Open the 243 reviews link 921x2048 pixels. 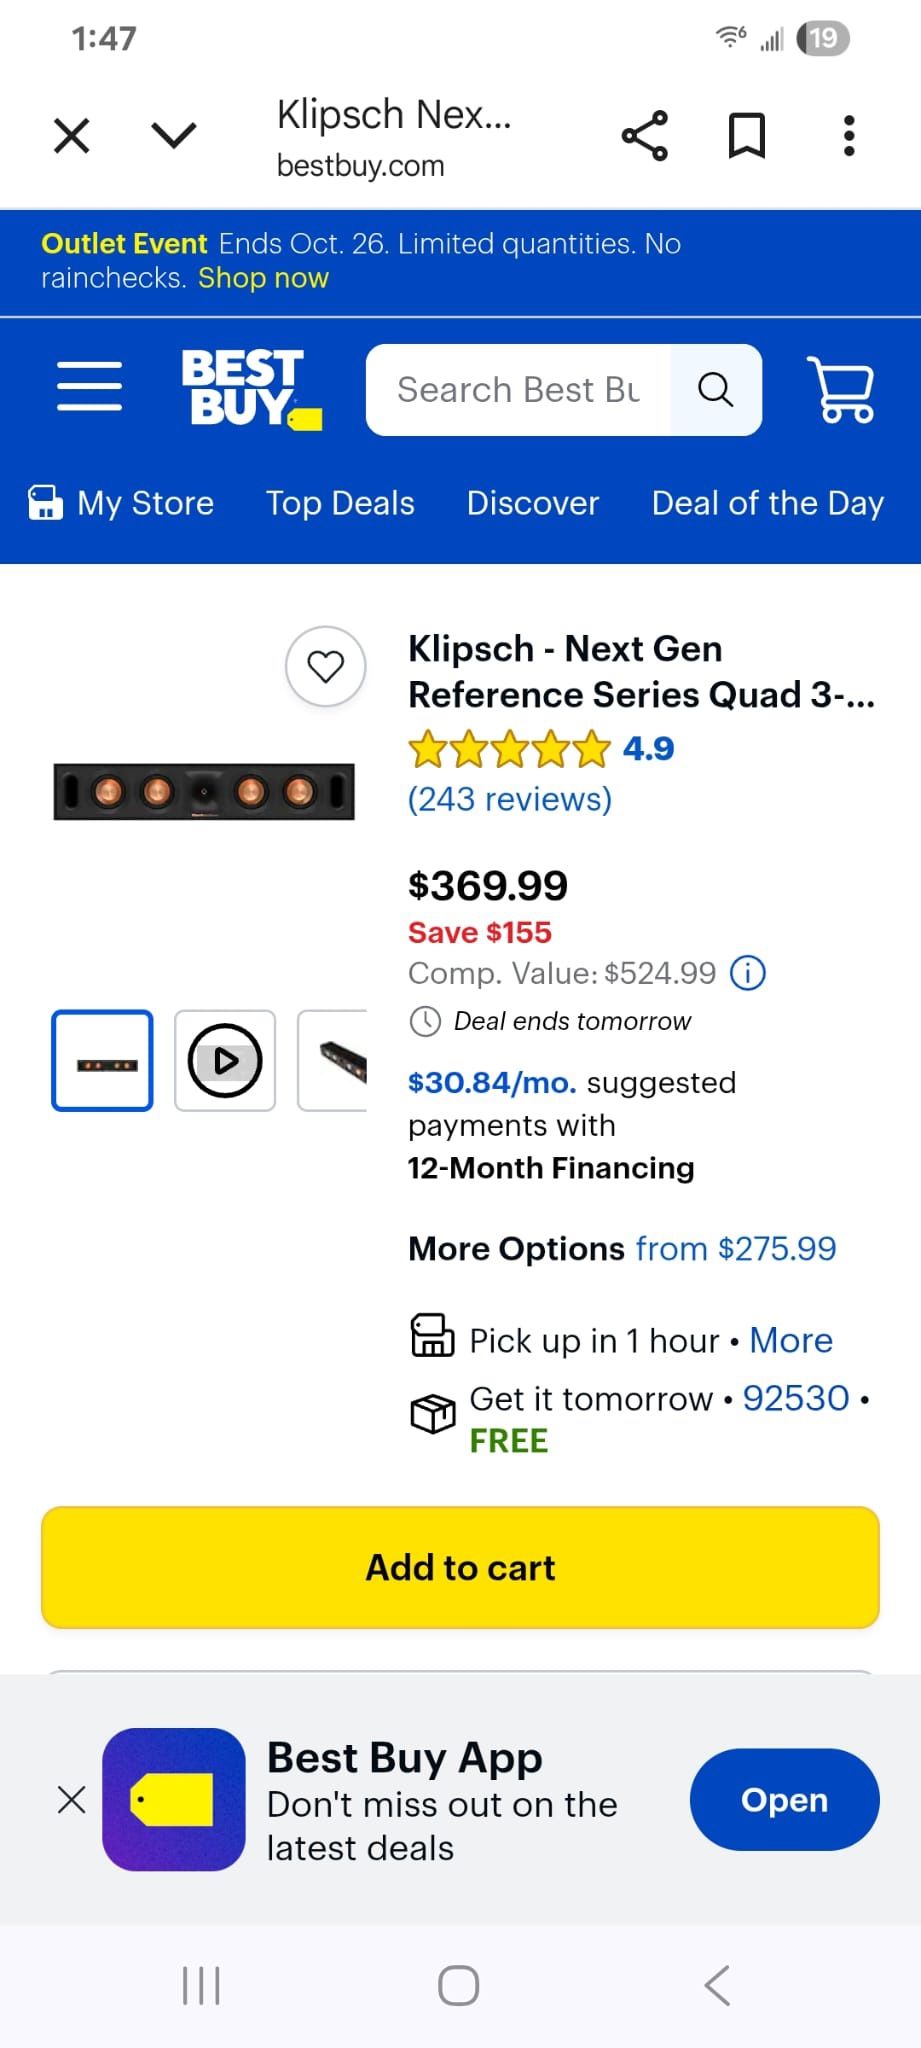509,798
